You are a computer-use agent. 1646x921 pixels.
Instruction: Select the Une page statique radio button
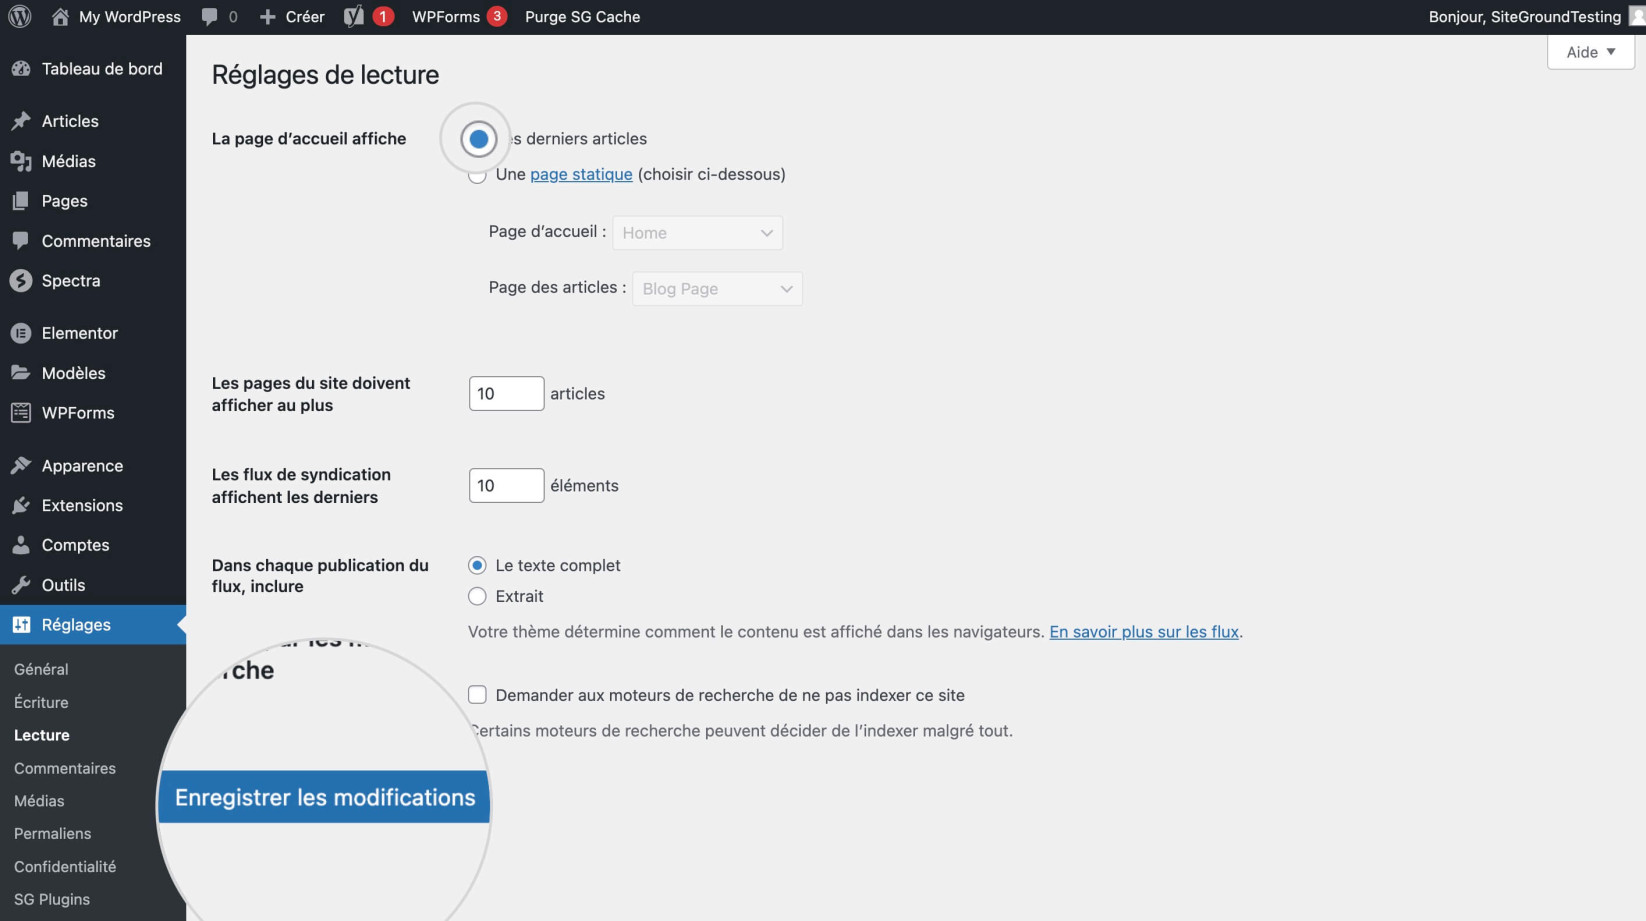click(478, 176)
